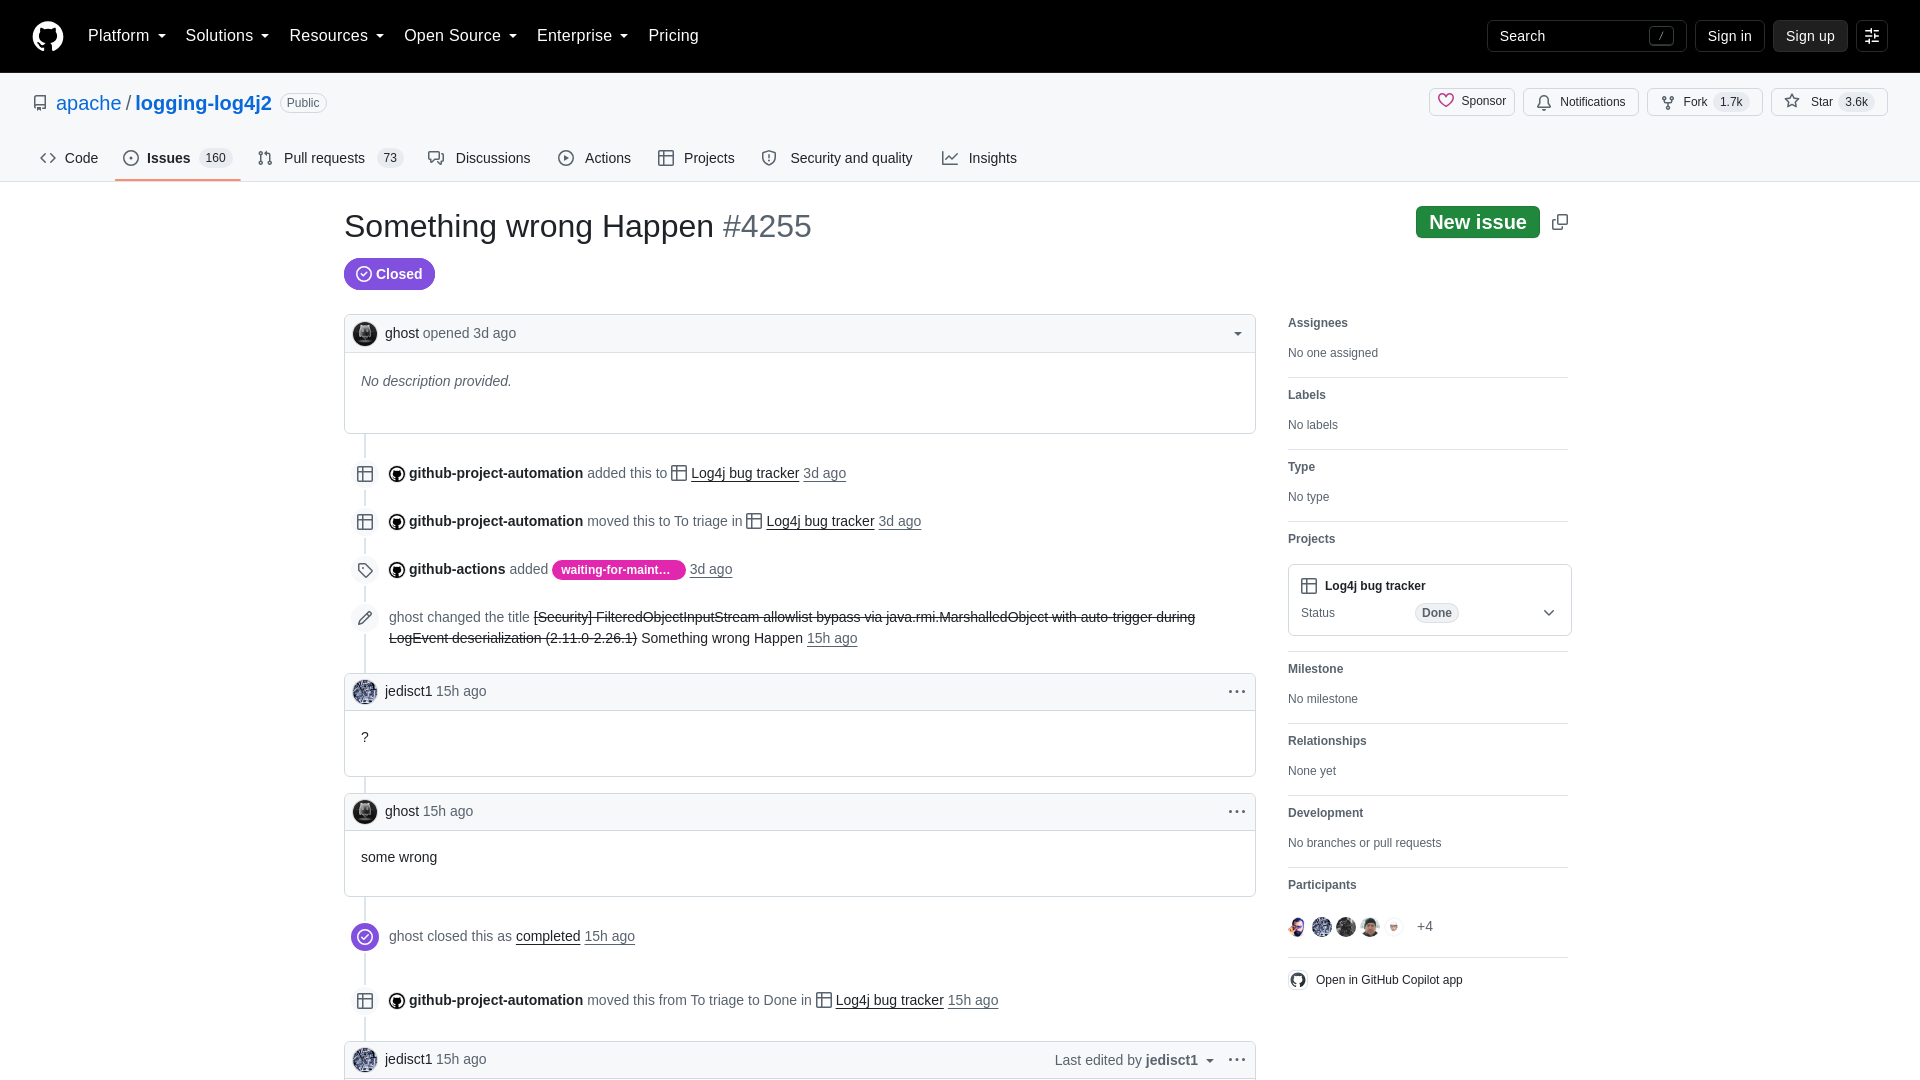Go to the Code tab

69,158
